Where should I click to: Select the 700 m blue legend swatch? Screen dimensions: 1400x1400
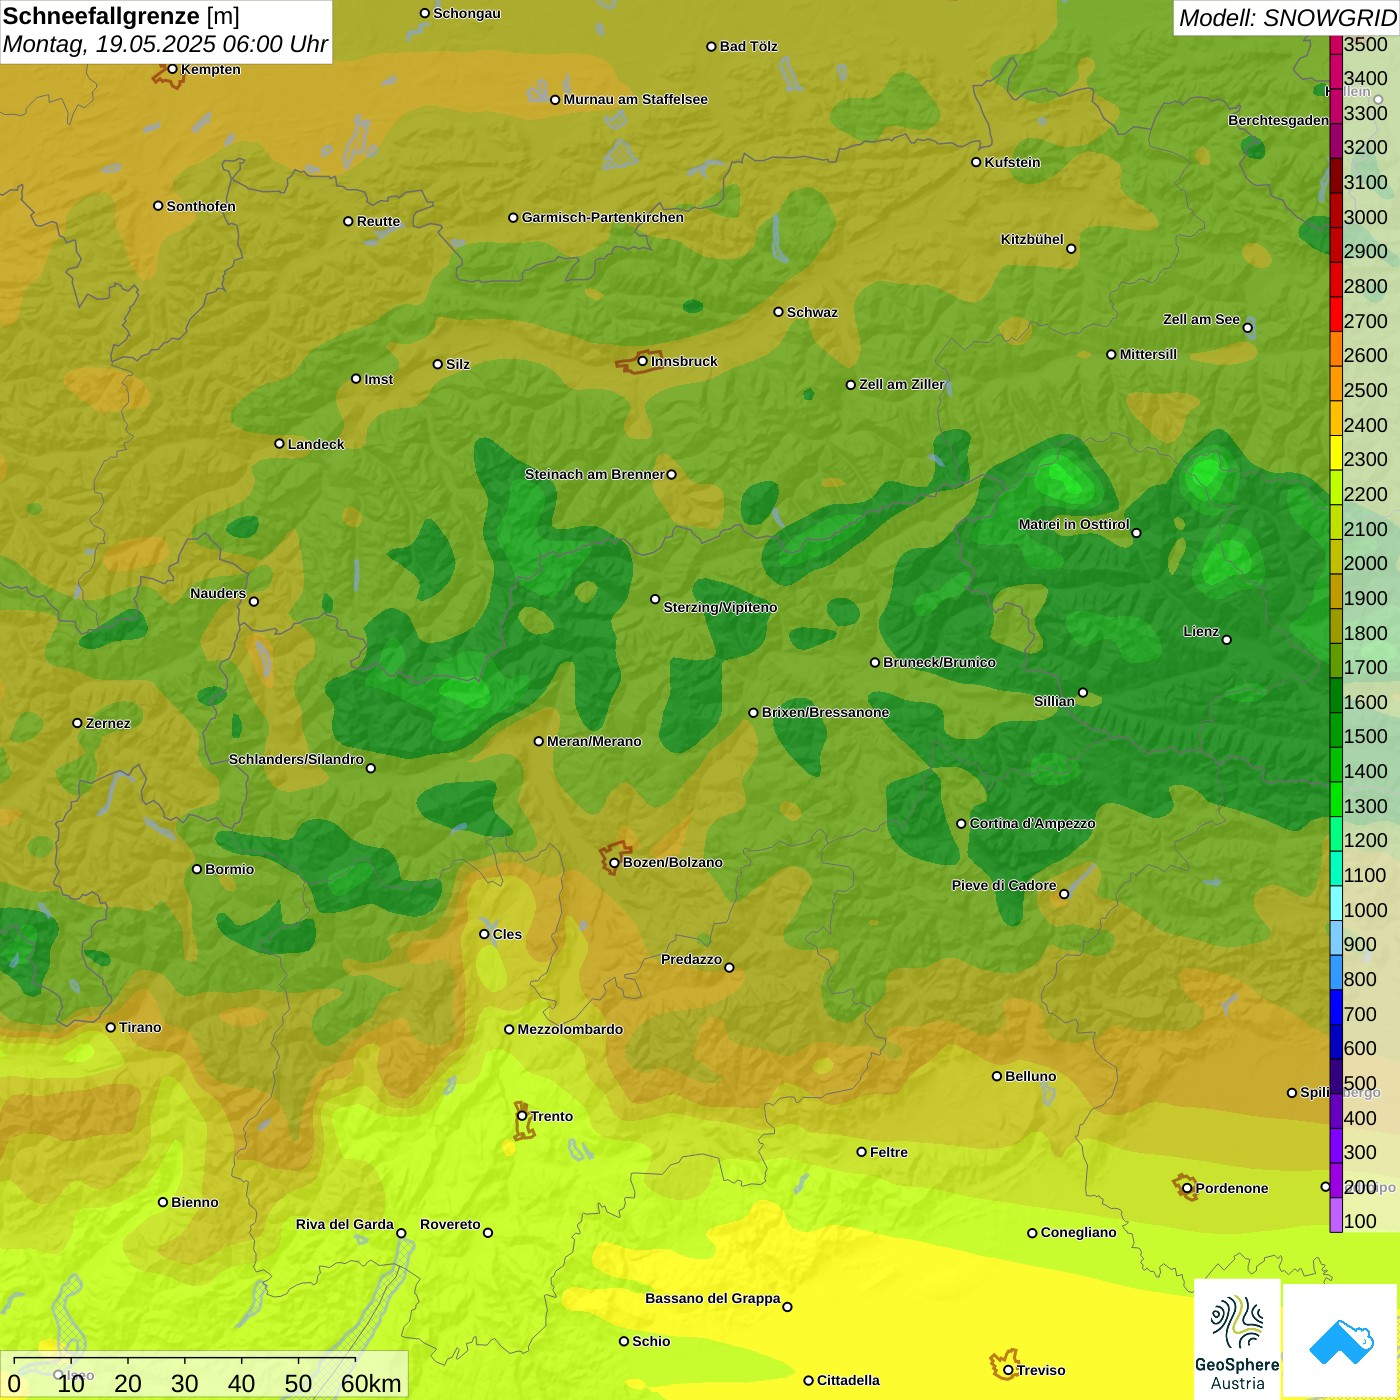[x=1335, y=1007]
